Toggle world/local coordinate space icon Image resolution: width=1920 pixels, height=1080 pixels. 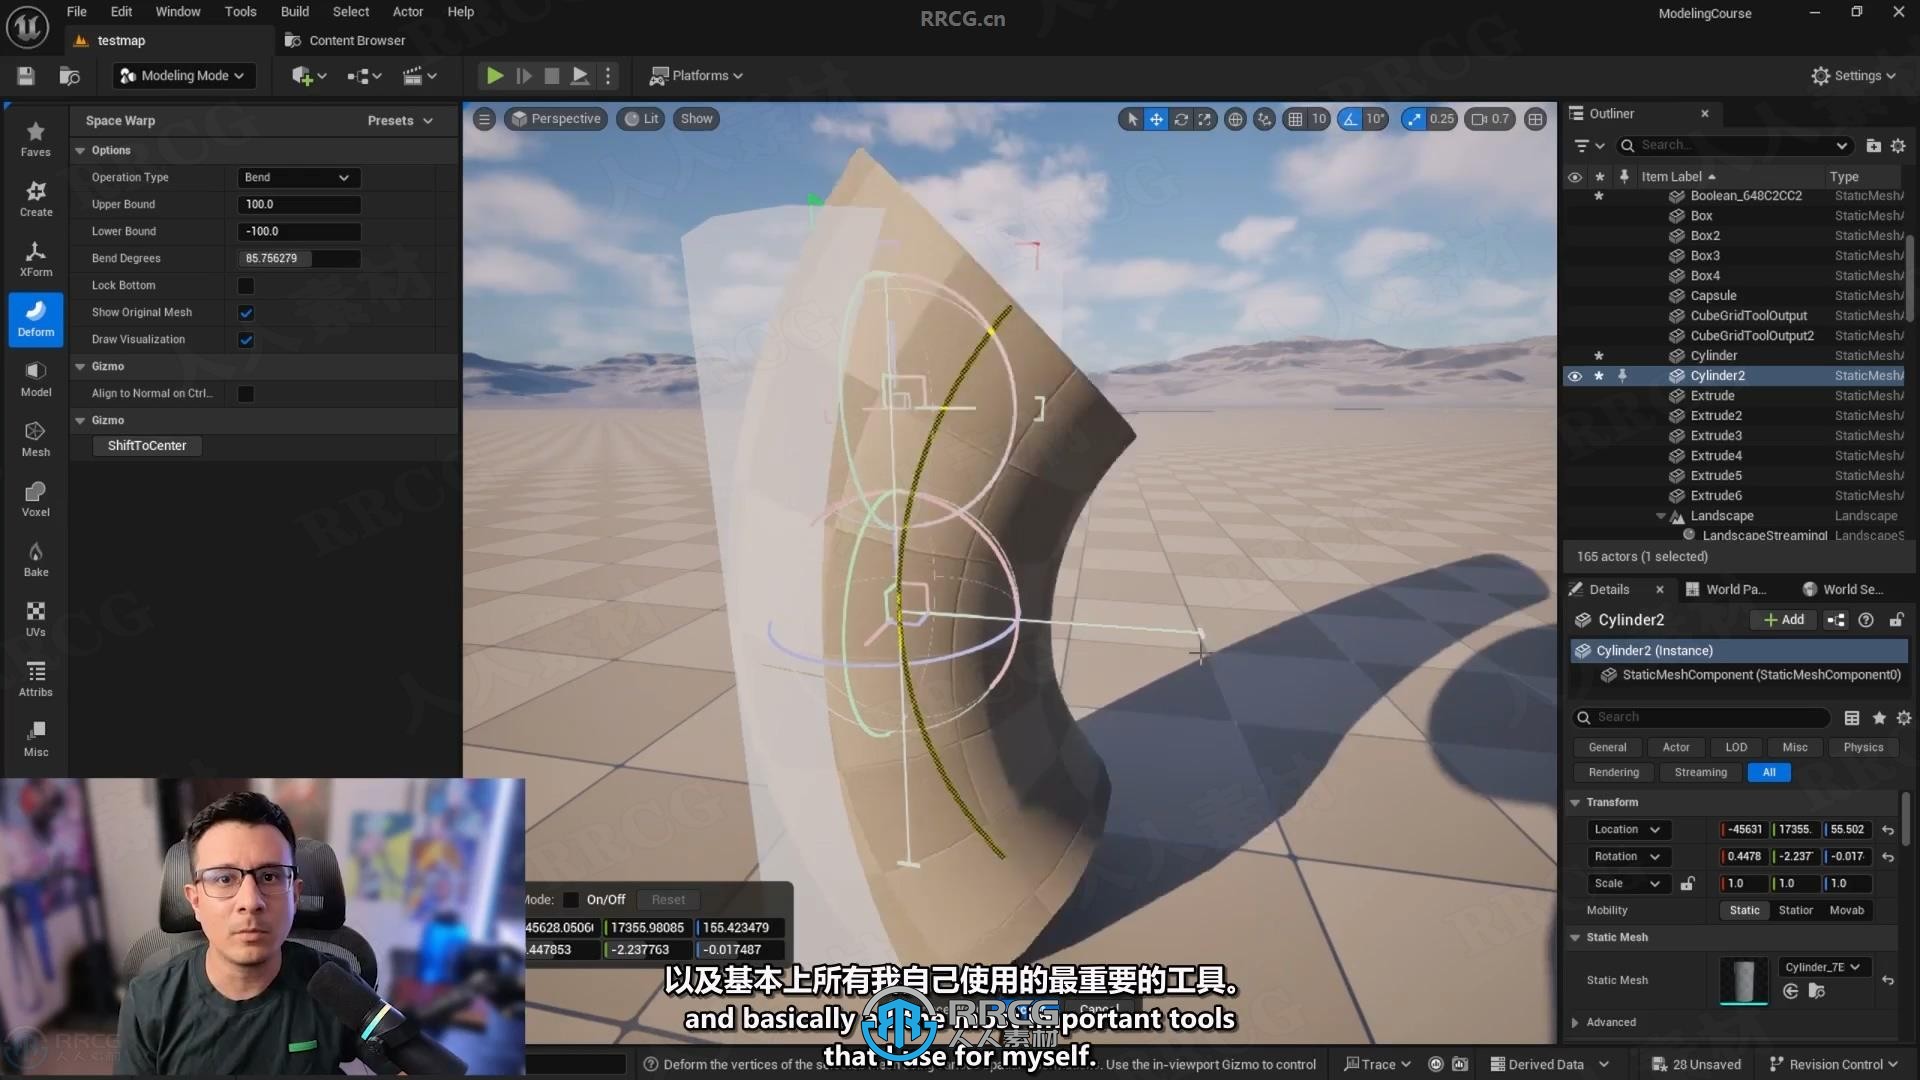1235,119
